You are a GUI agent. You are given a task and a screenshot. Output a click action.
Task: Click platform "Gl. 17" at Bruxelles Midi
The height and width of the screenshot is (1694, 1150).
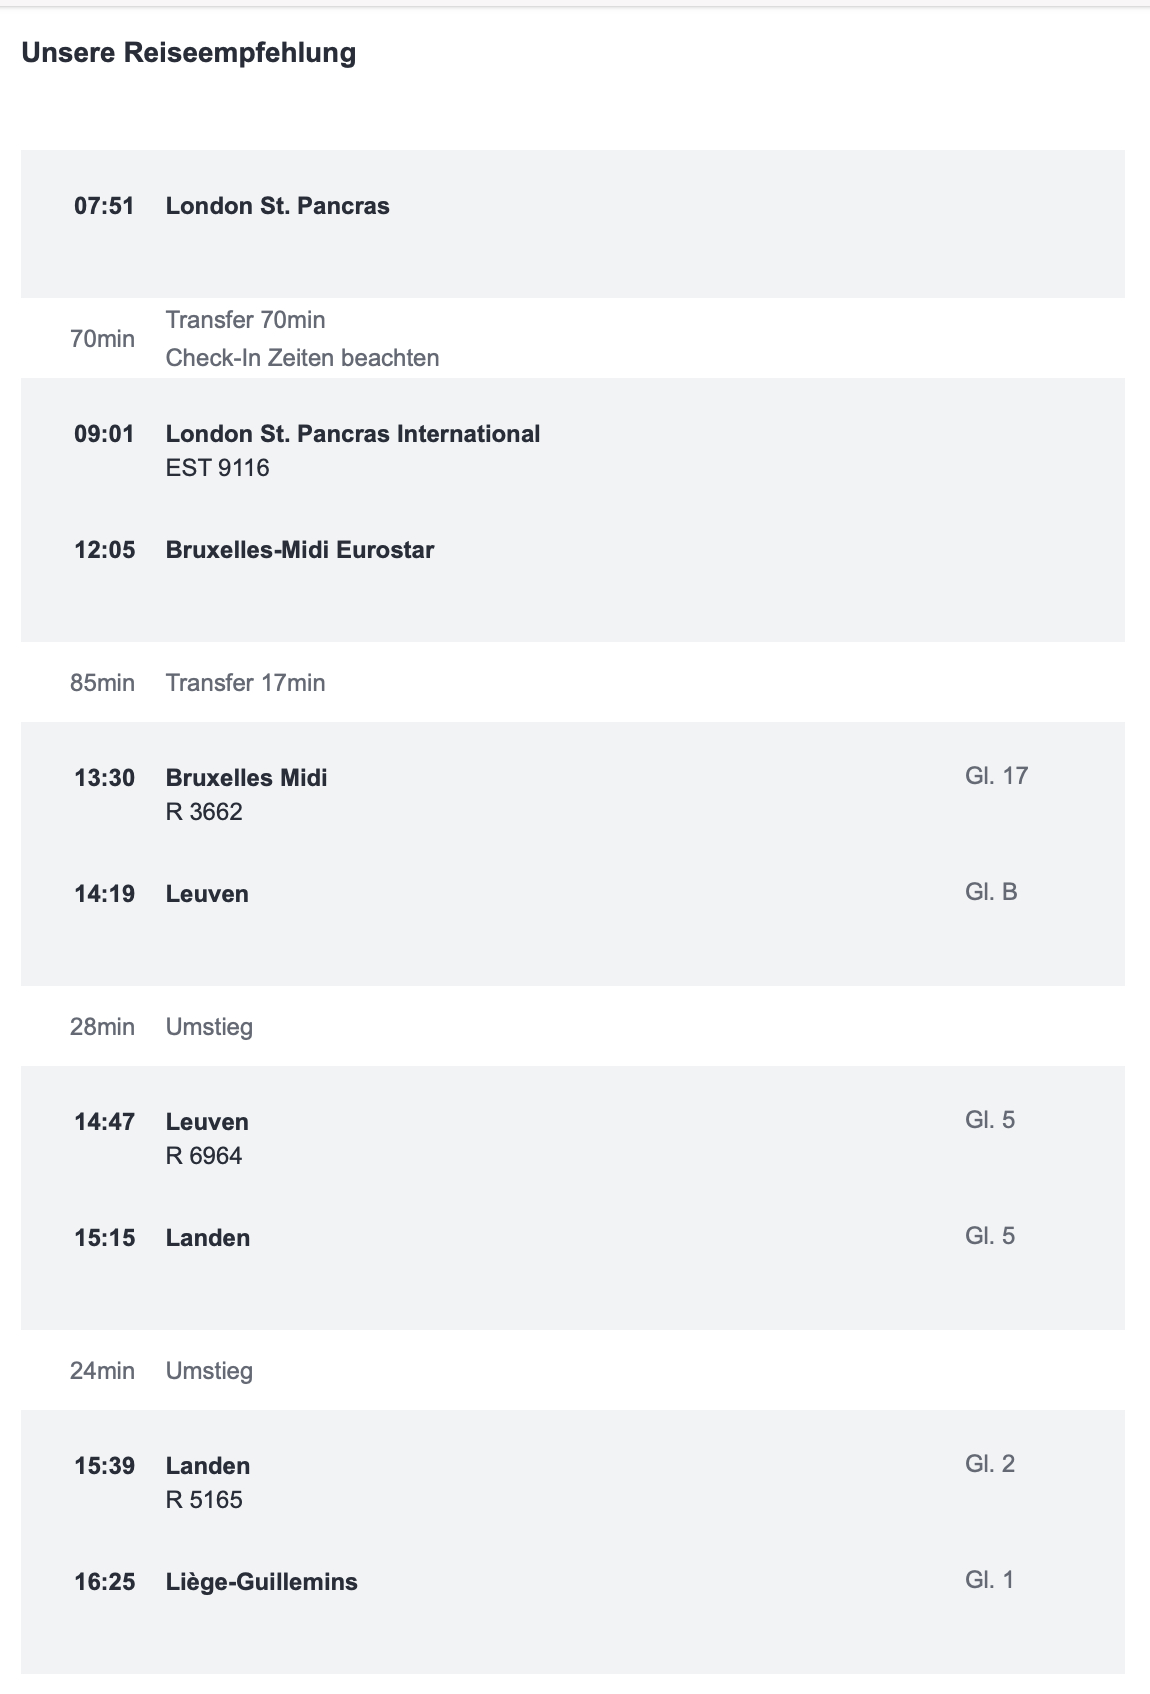[996, 776]
